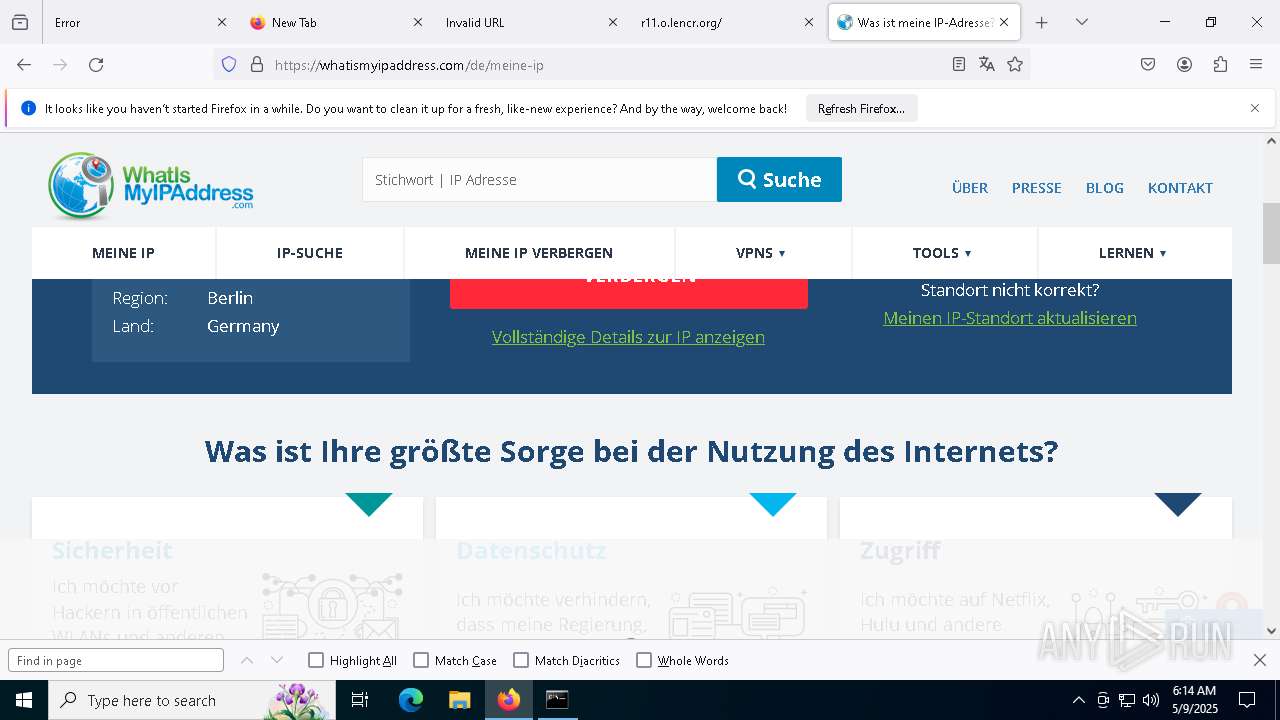Open Firefox account icon
This screenshot has width=1280, height=720.
click(1184, 64)
